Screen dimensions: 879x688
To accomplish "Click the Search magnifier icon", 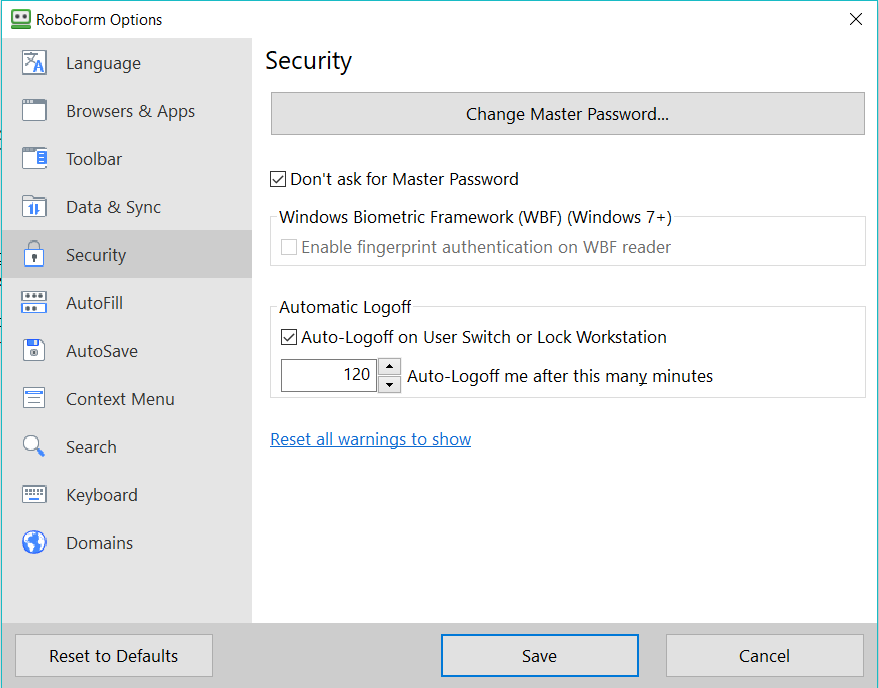I will (34, 446).
